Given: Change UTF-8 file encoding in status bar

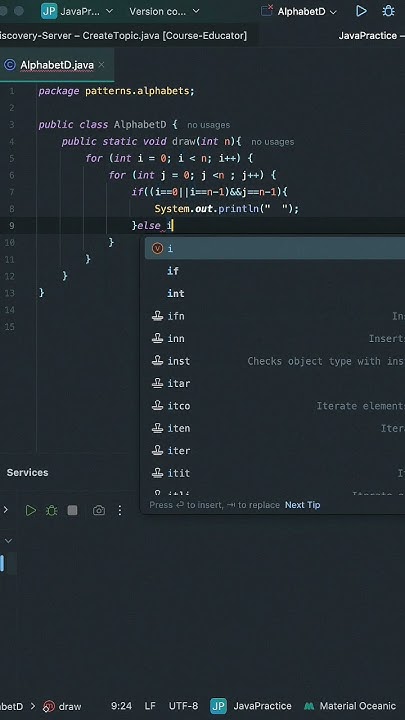Looking at the screenshot, I should 183,706.
